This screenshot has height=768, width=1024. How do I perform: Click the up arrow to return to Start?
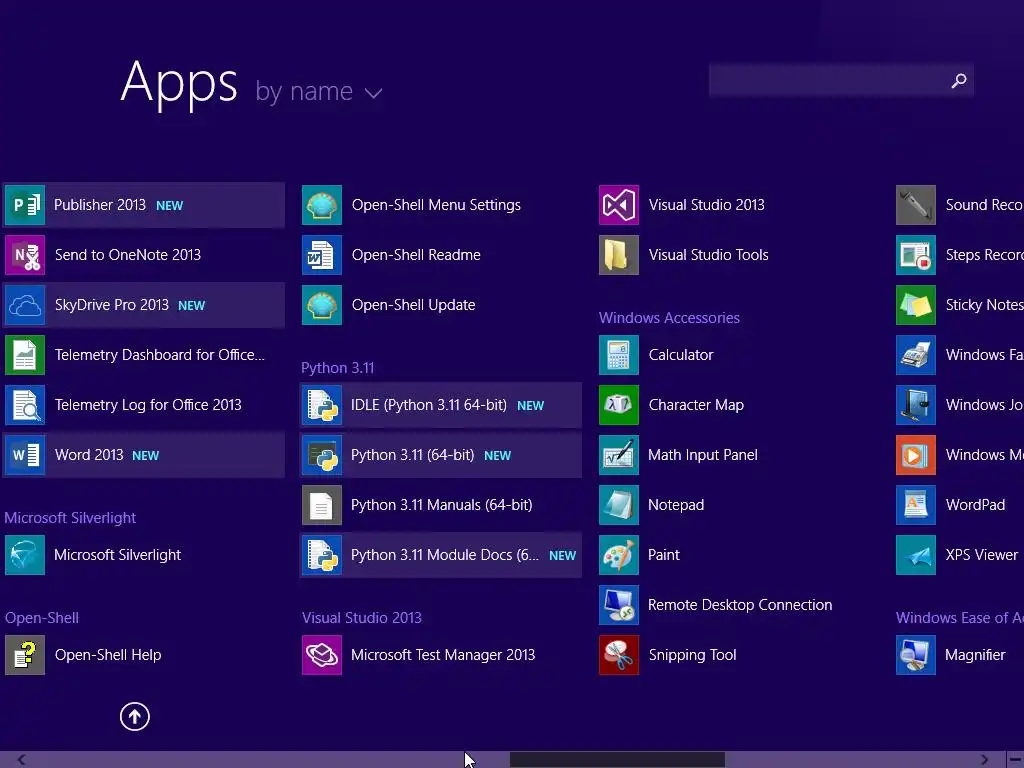tap(135, 716)
